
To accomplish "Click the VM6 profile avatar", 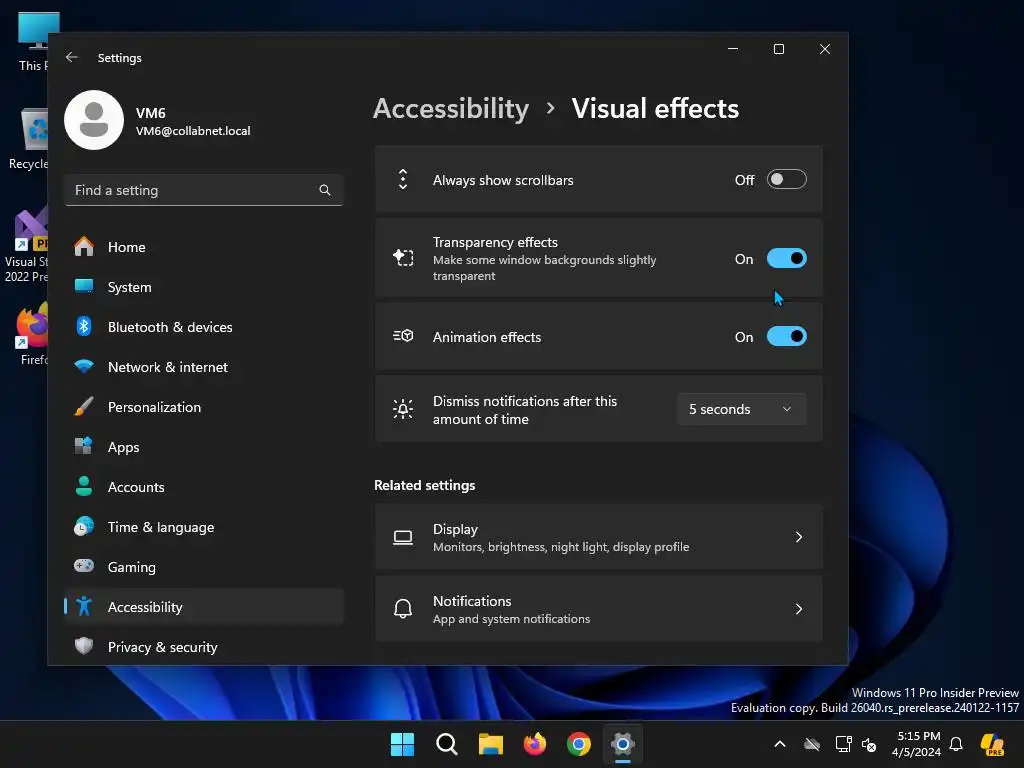I will pos(94,120).
